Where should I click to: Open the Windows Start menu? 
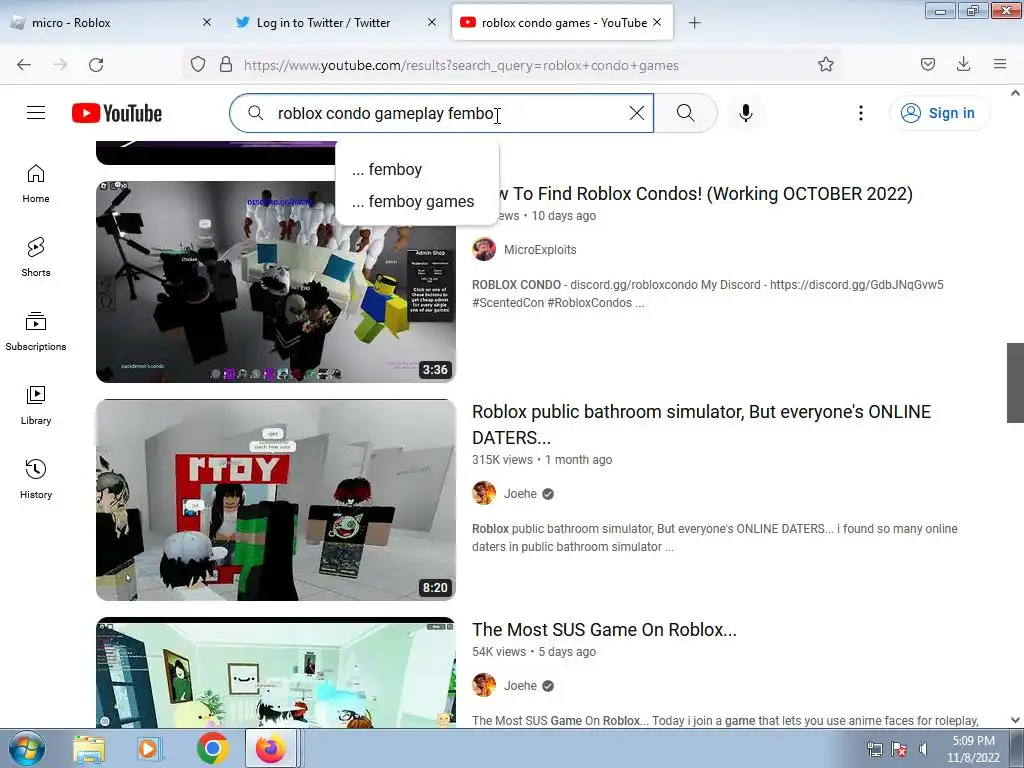click(x=26, y=748)
